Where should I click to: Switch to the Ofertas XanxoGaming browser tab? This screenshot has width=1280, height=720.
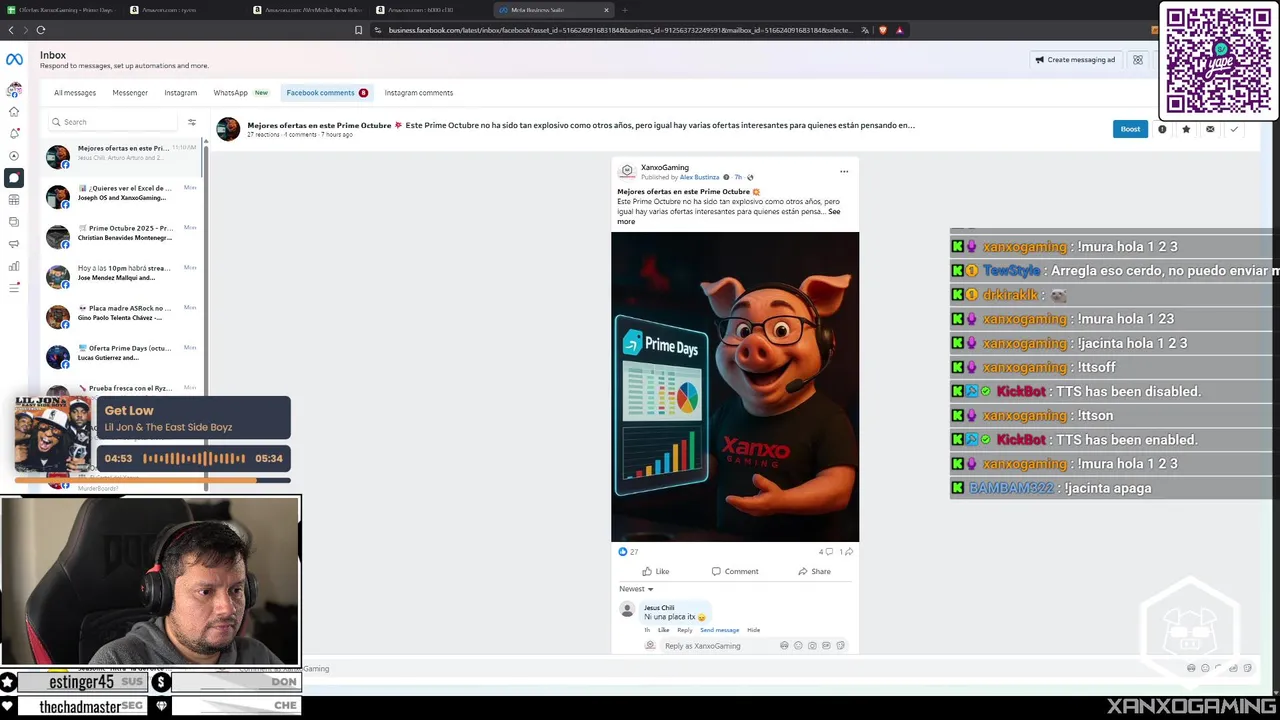[x=60, y=10]
